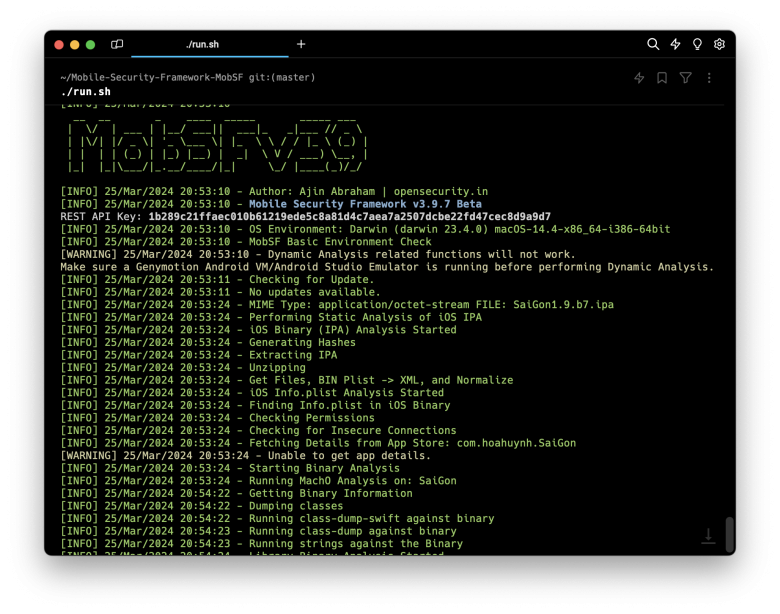The image size is (780, 614).
Task: Open the search magnifier icon
Action: [653, 44]
